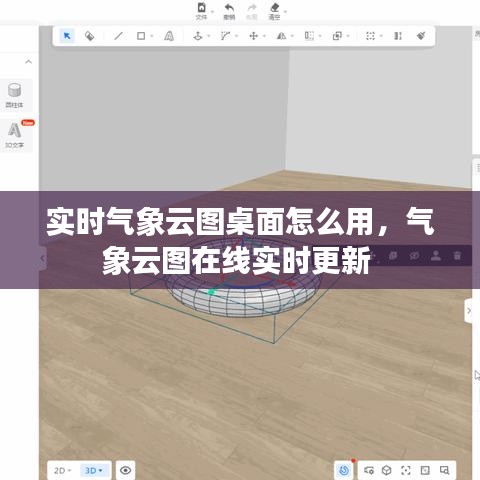480x480 pixels.
Task: Select the align panels tool
Action: [309, 36]
